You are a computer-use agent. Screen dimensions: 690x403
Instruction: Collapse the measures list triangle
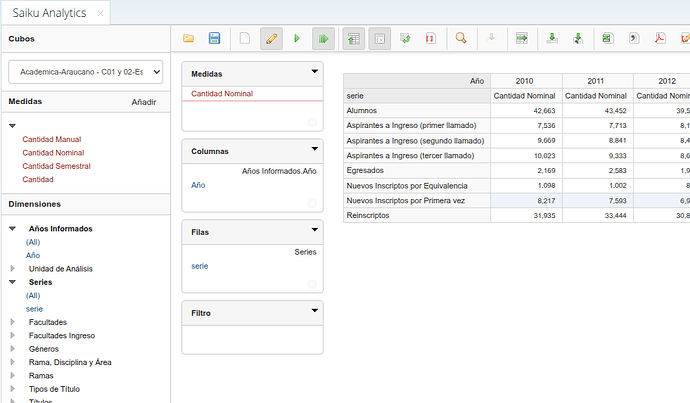tap(12, 126)
